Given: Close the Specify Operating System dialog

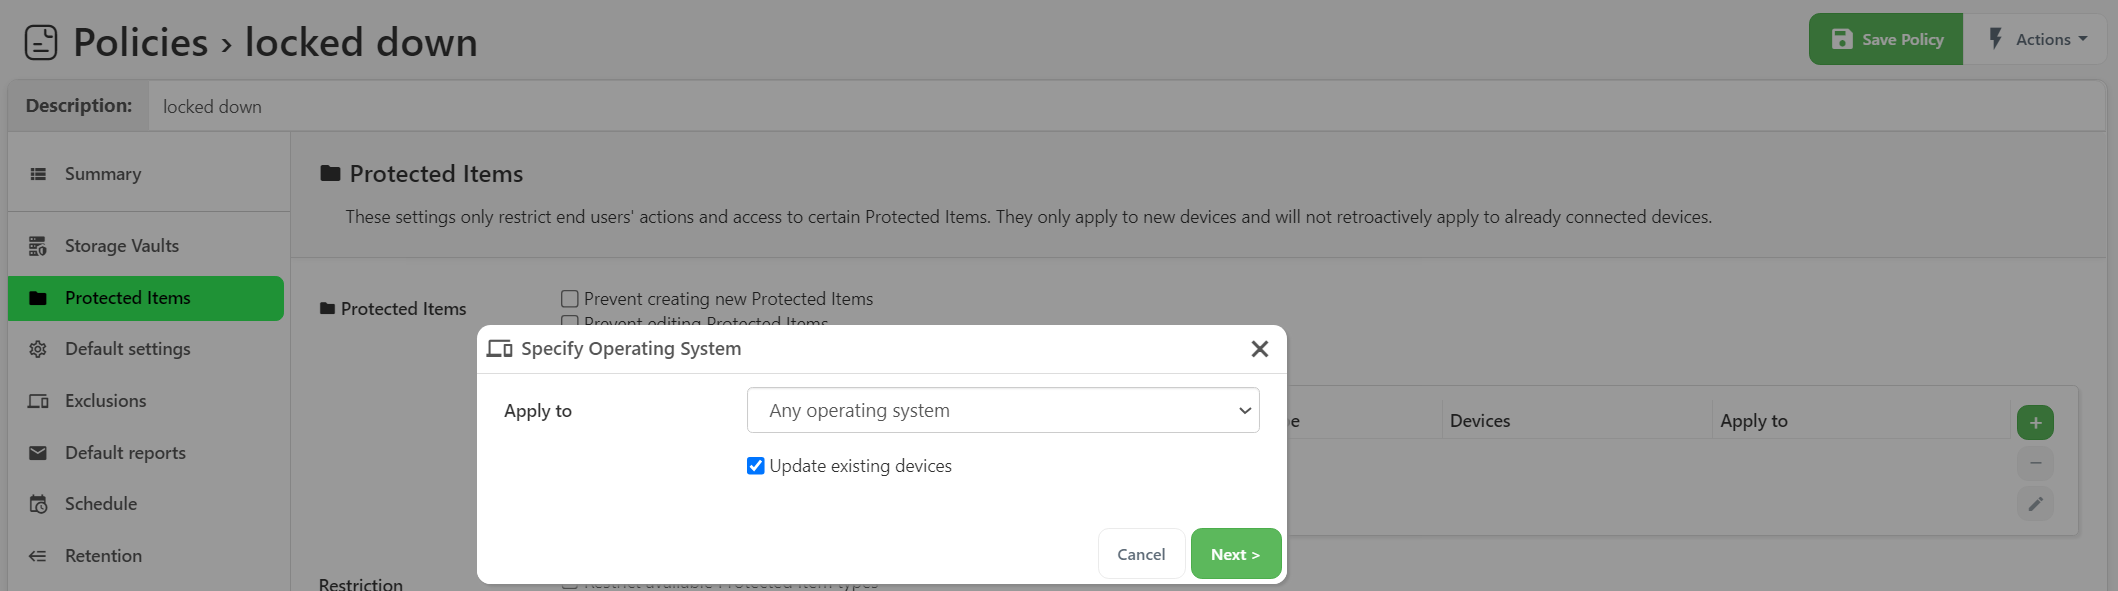Looking at the screenshot, I should [x=1259, y=348].
